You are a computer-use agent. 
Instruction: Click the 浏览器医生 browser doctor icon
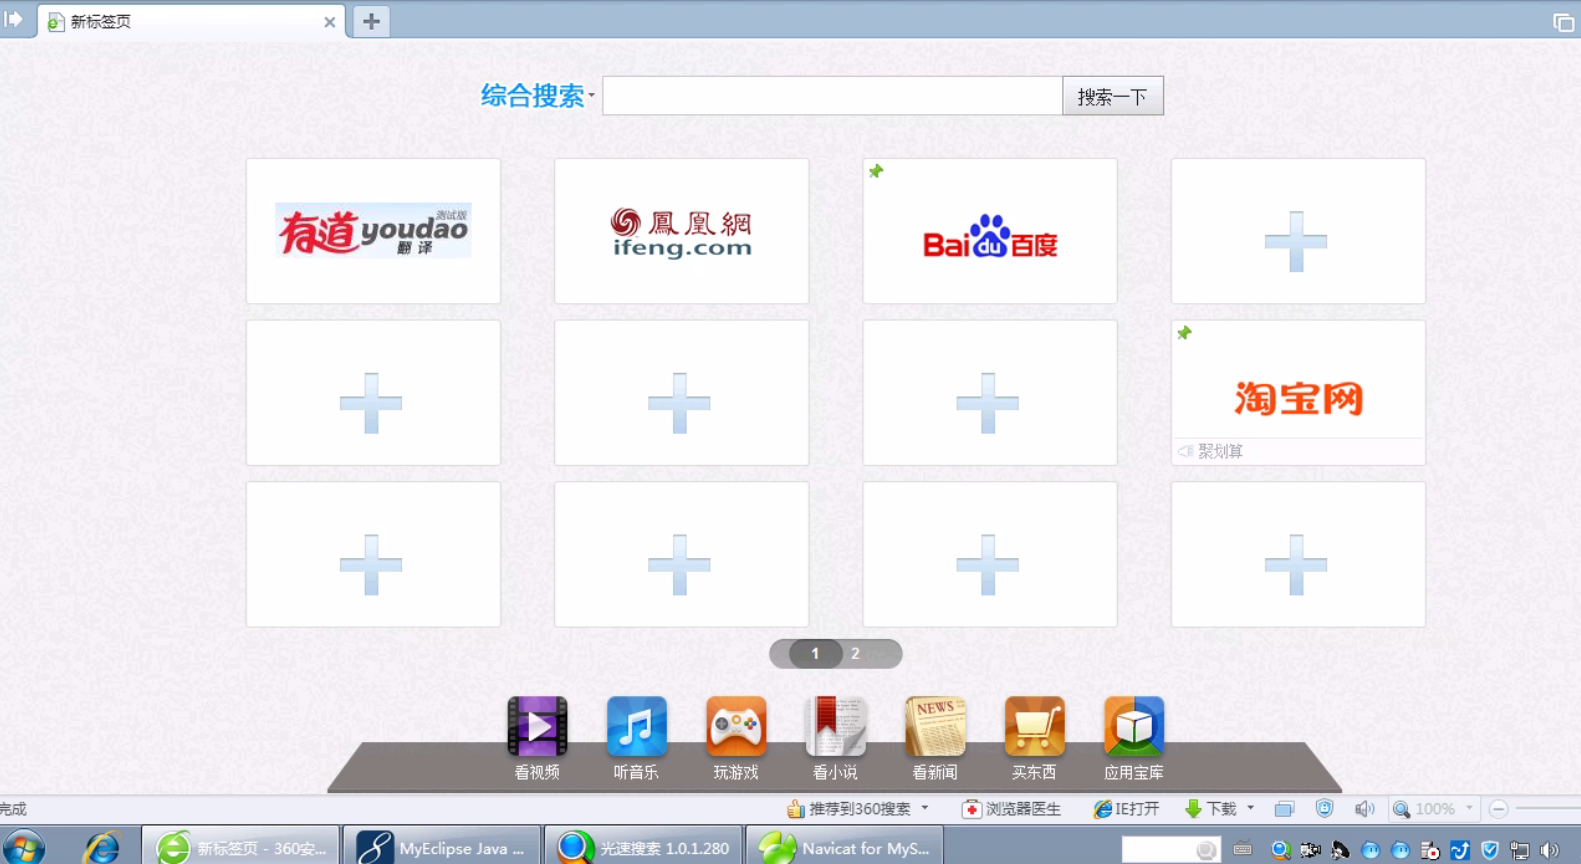[971, 809]
